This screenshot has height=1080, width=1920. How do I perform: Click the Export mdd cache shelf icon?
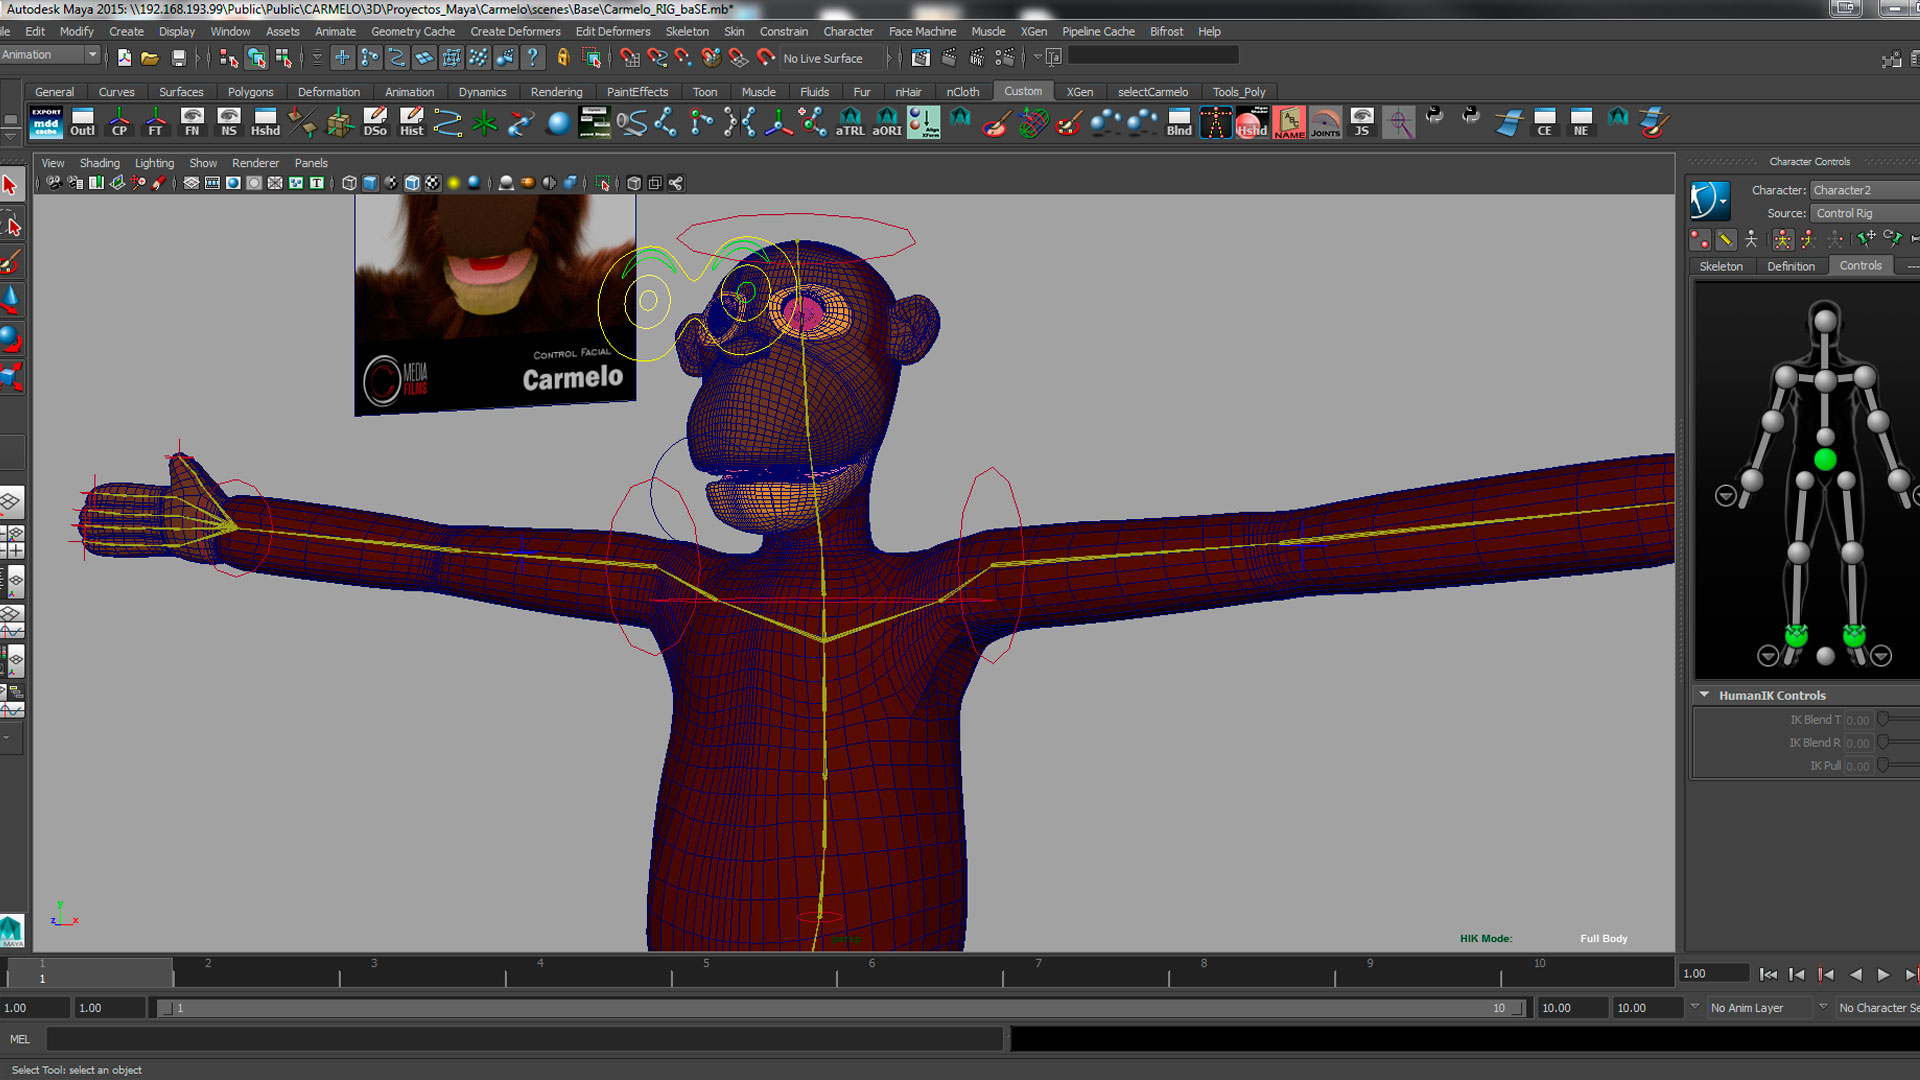[46, 122]
